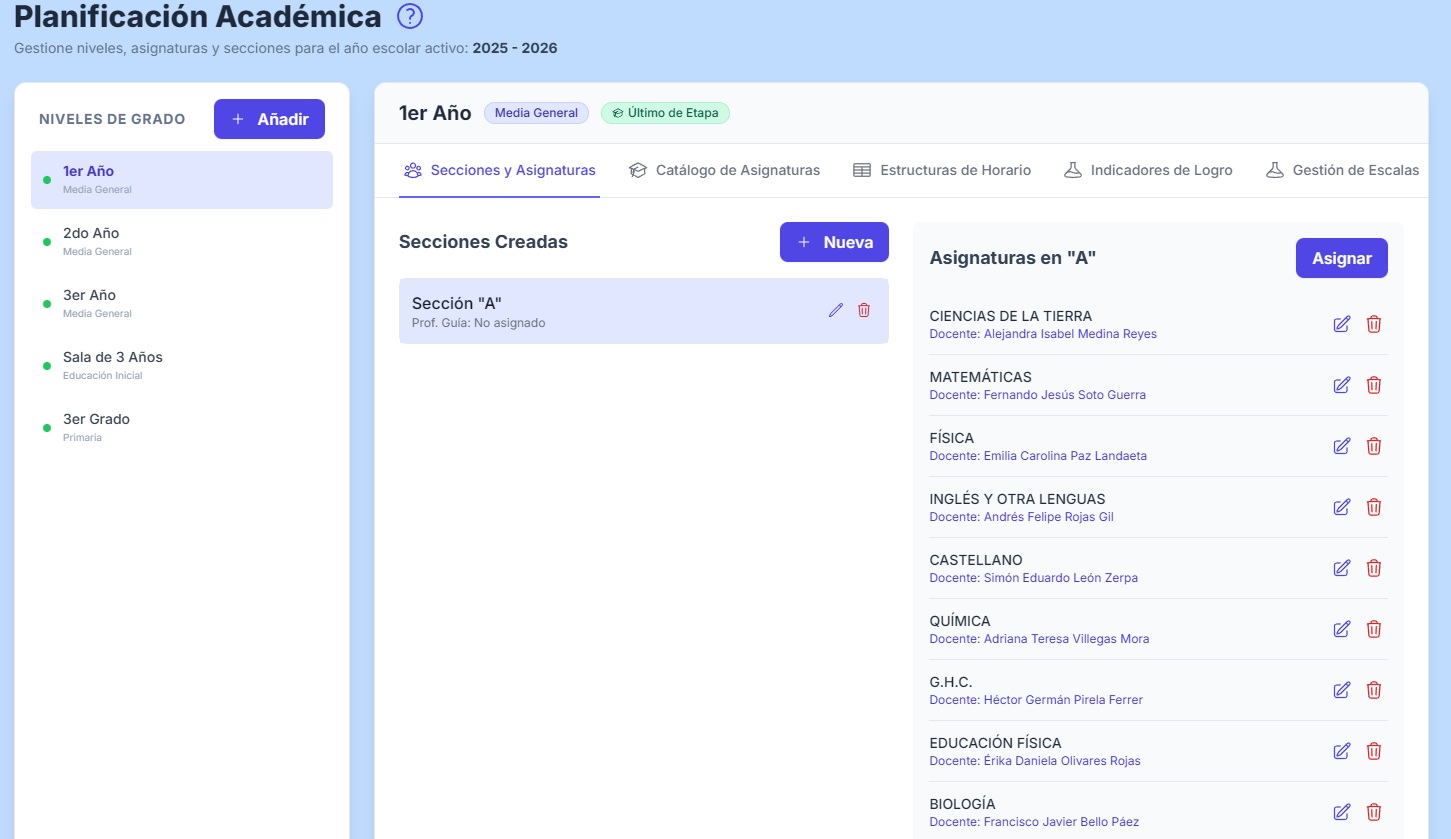Click the CIENCIAS DE LA TIERRA subject name
The height and width of the screenshot is (839, 1451).
pos(1011,316)
